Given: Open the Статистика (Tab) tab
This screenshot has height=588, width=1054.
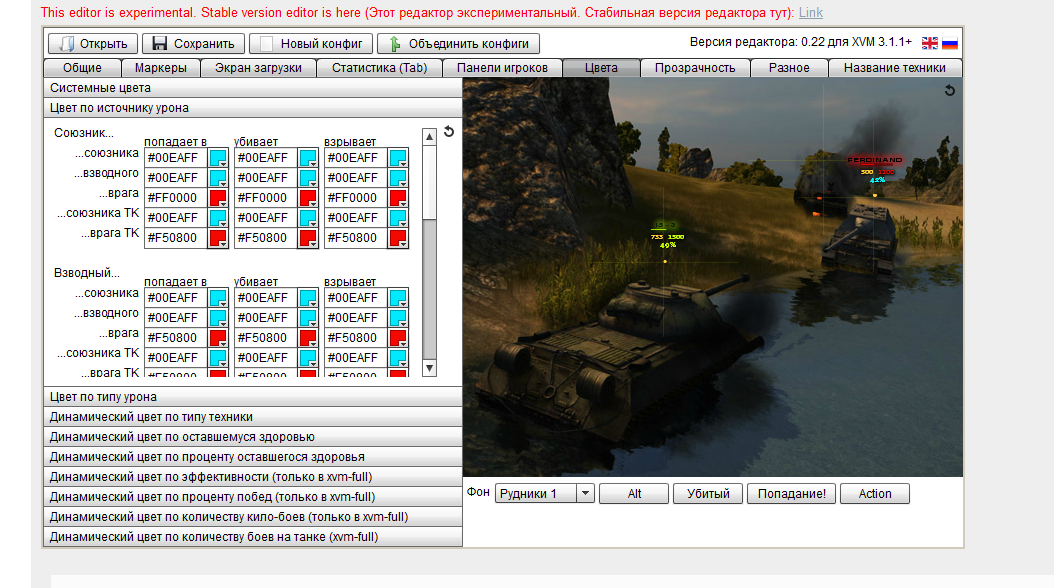Looking at the screenshot, I should (x=379, y=68).
